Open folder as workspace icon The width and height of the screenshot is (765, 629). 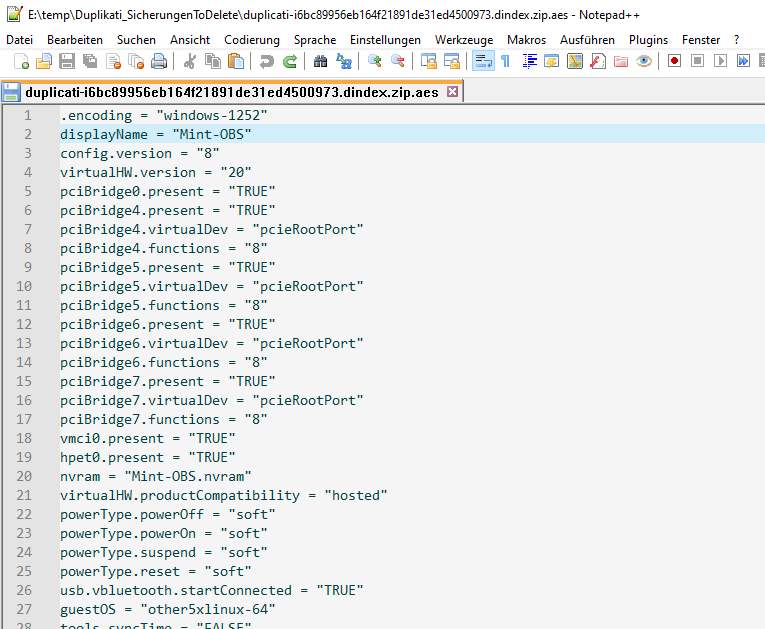point(621,61)
